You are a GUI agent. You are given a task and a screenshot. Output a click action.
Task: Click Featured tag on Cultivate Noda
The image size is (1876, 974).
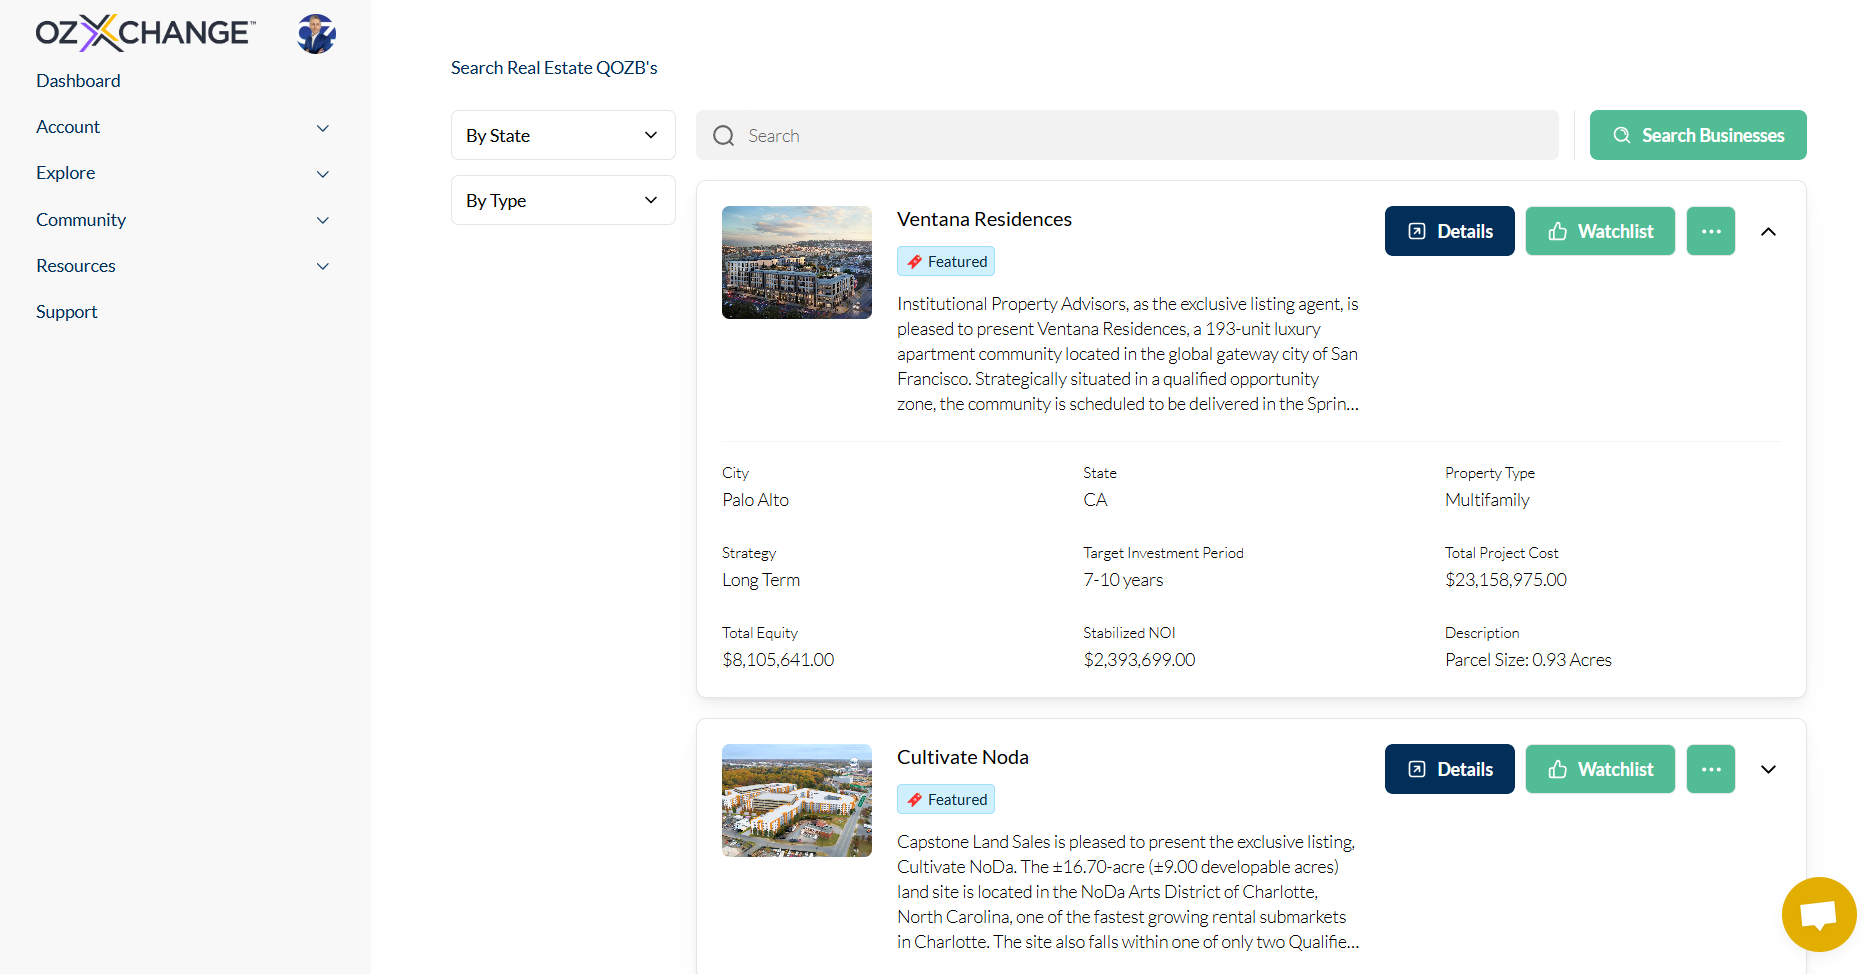pos(946,800)
